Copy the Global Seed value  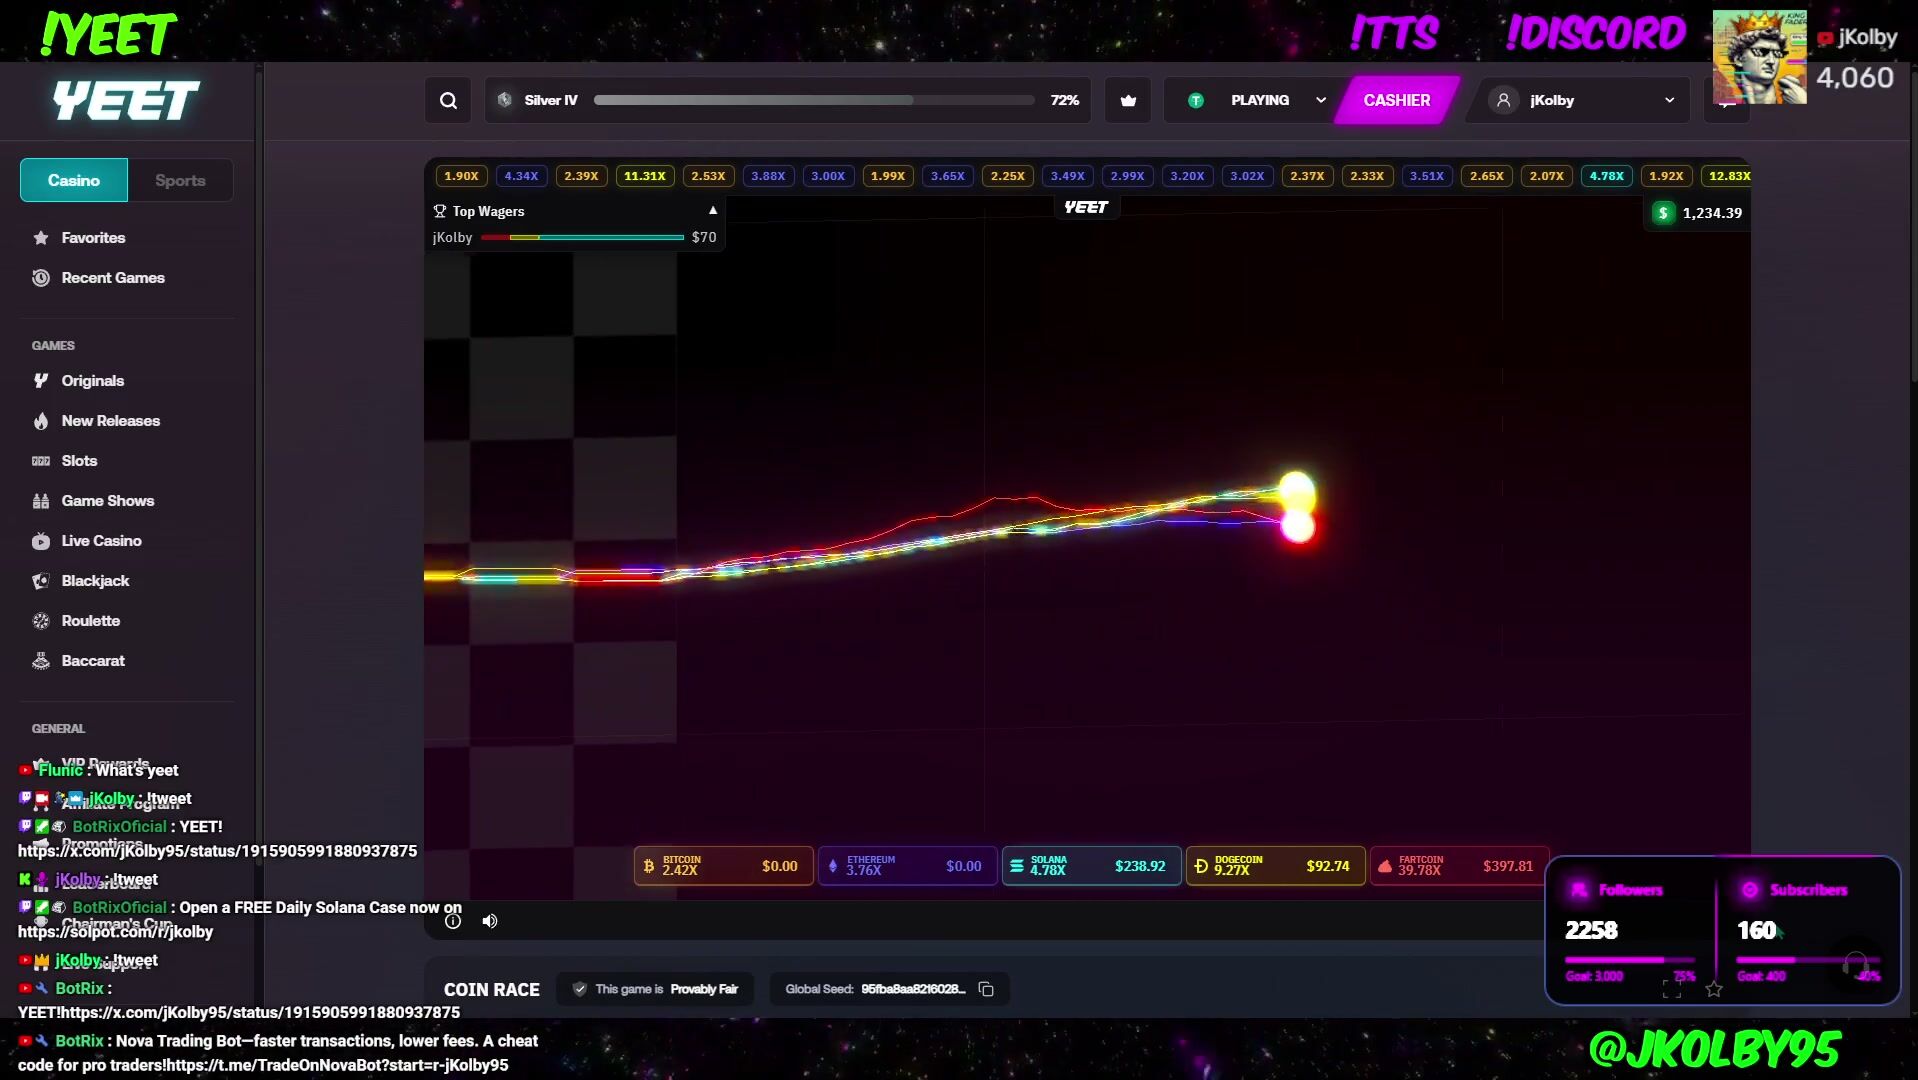[x=986, y=989]
